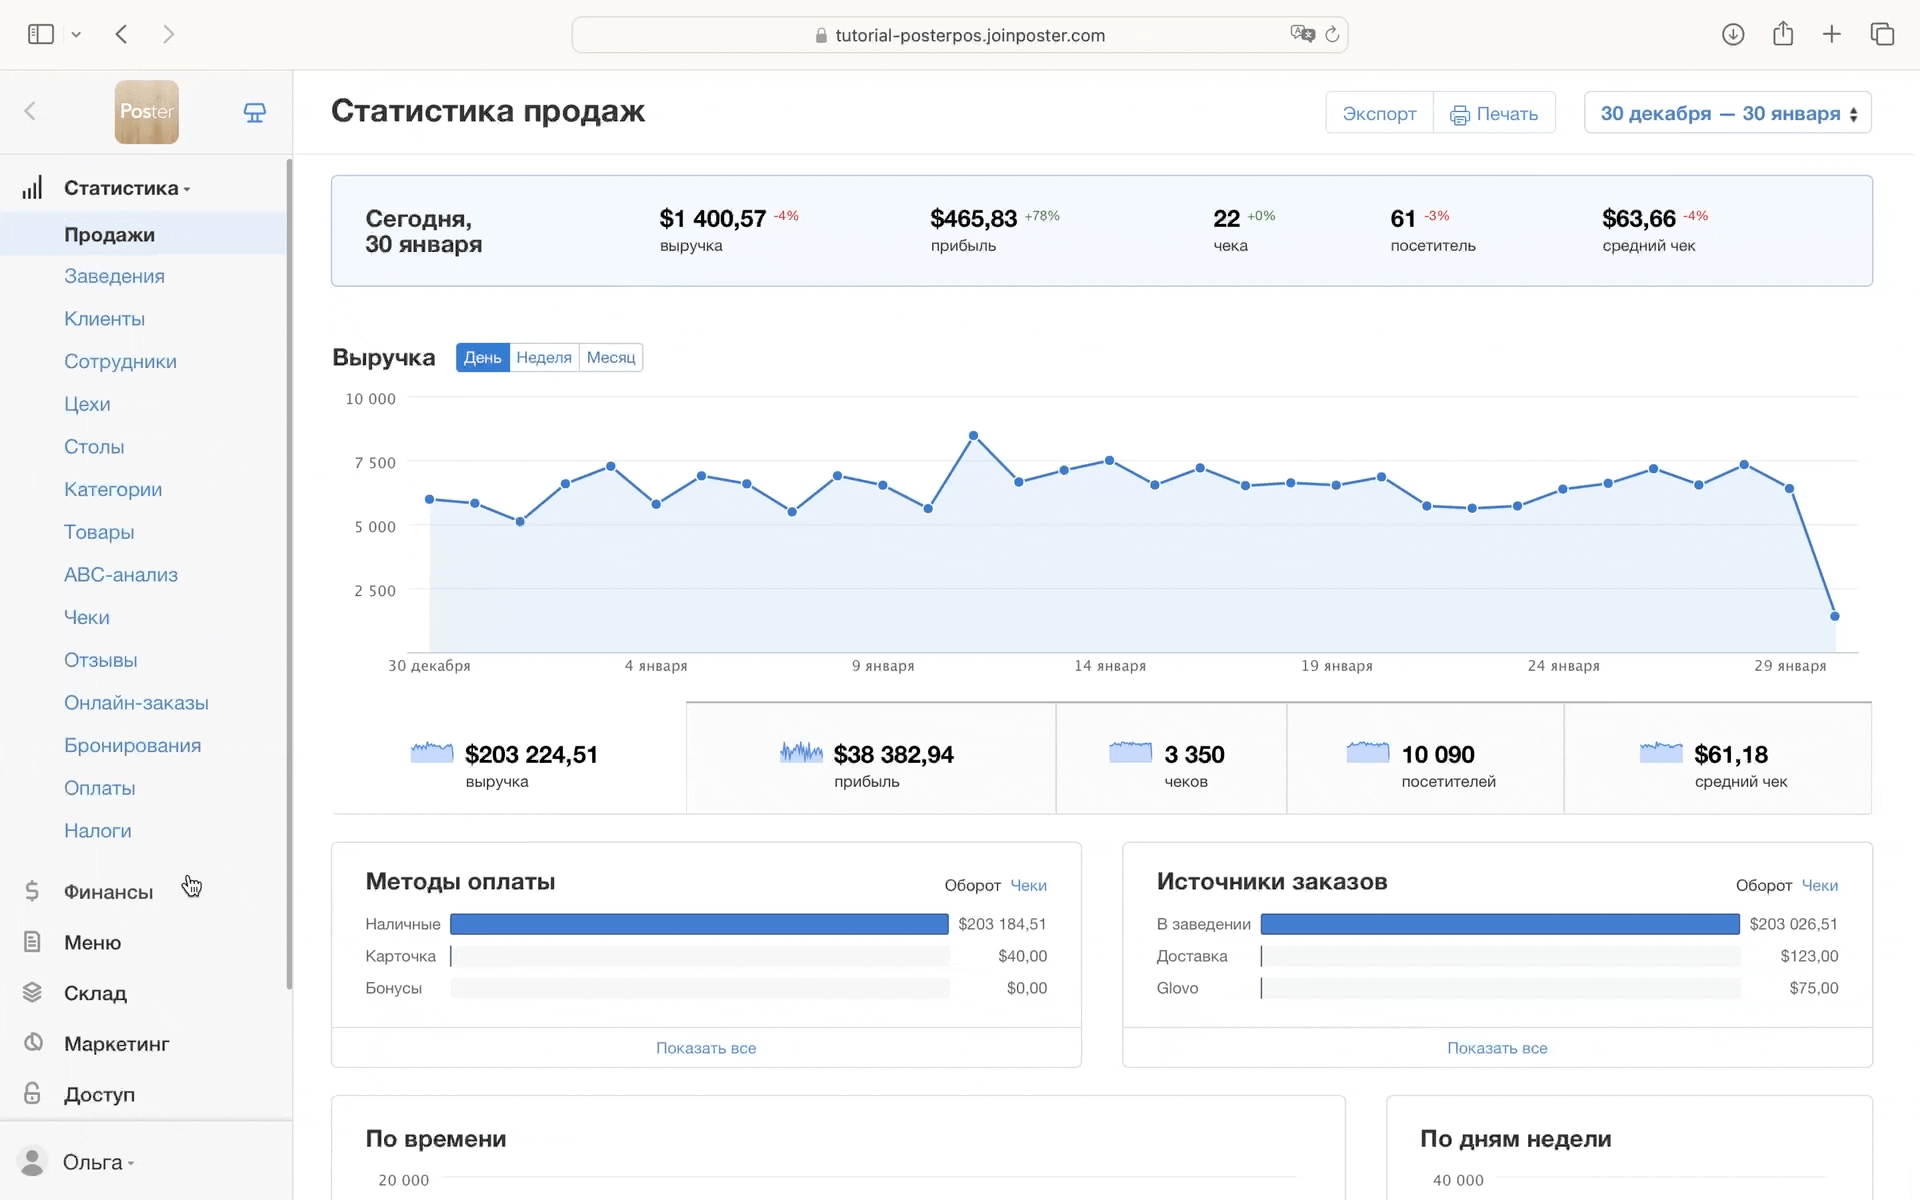Viewport: 1920px width, 1200px height.
Task: Click the page translate icon in address bar
Action: tap(1301, 34)
